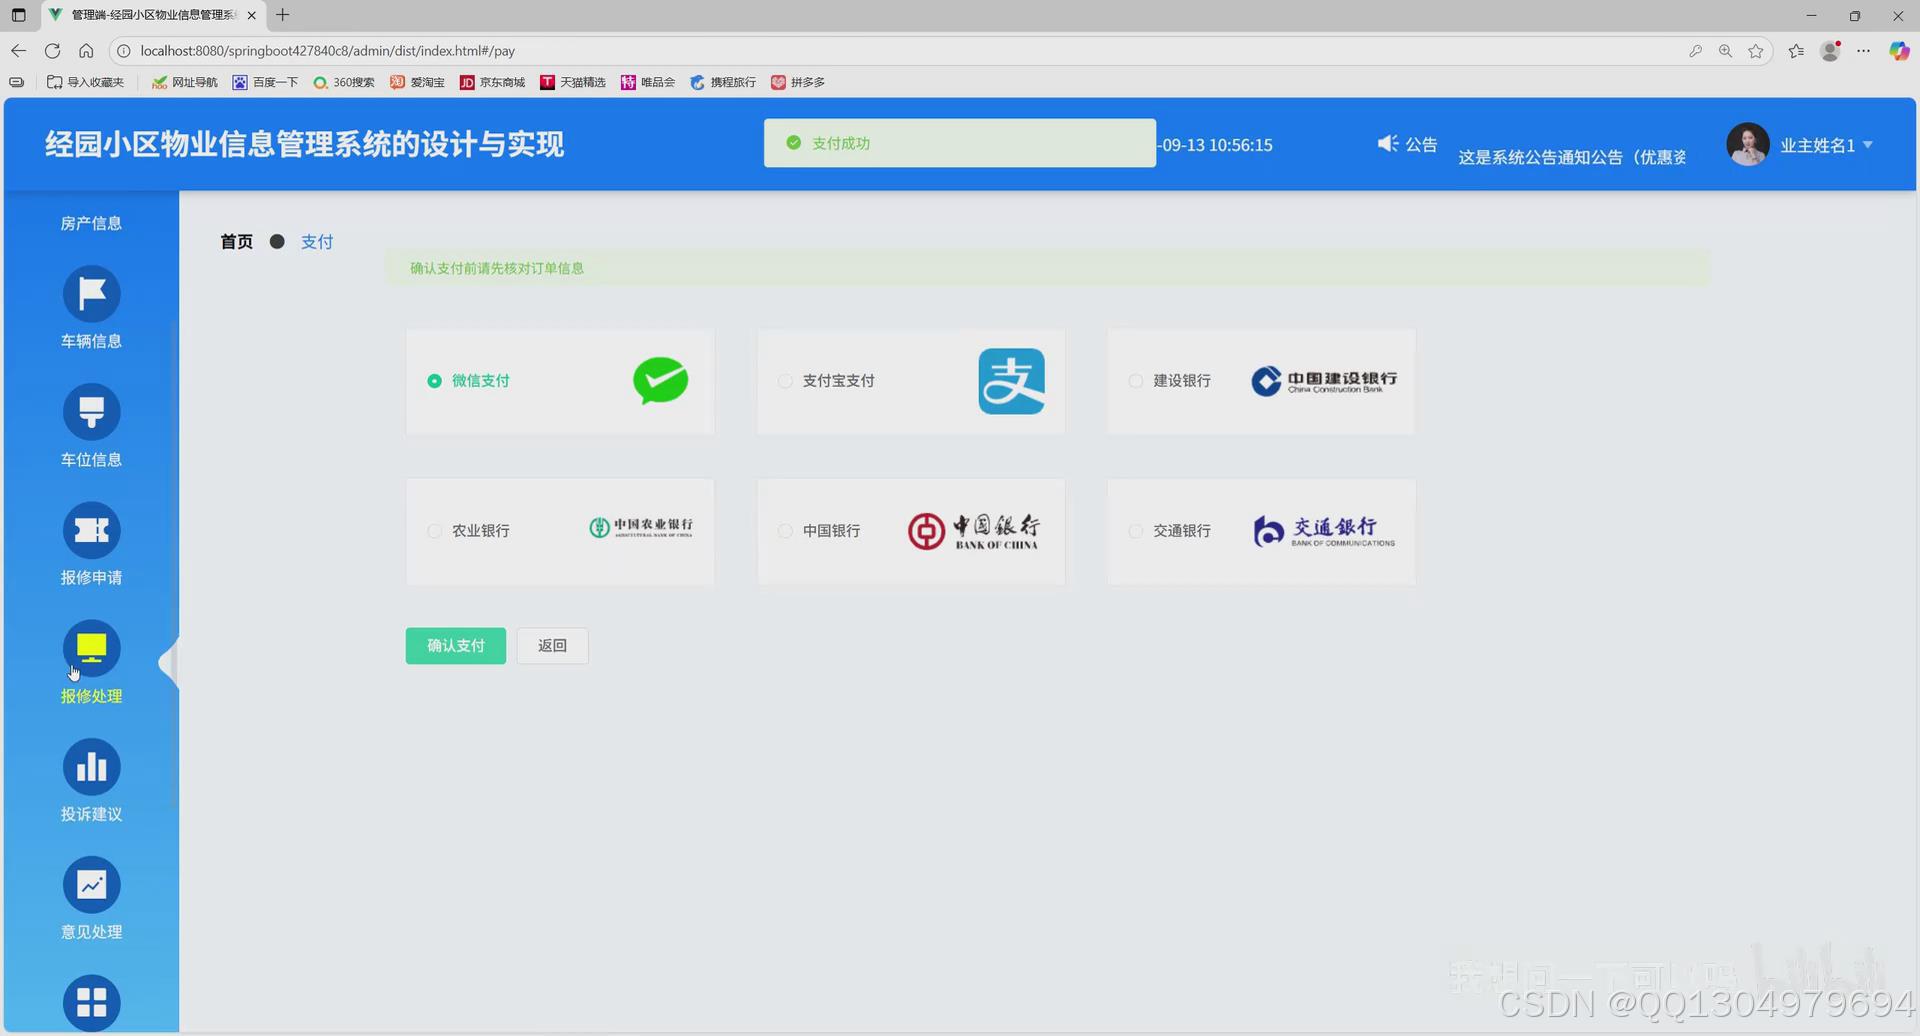This screenshot has width=1920, height=1036.
Task: Open the 投诉建议 bar chart icon
Action: click(92, 767)
